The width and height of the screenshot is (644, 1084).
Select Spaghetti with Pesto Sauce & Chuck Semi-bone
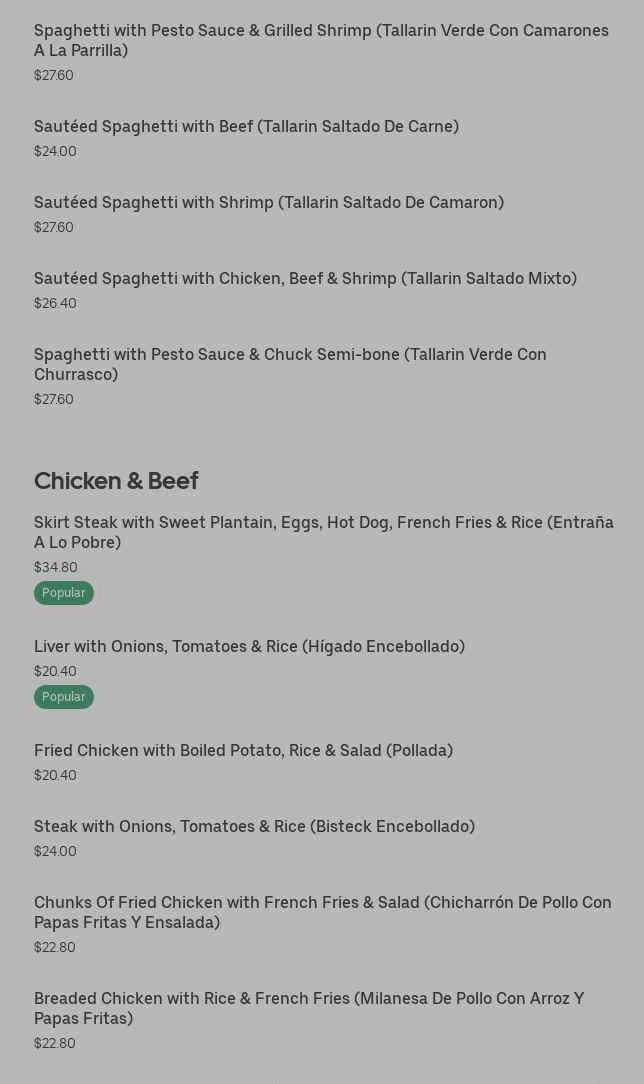tap(290, 364)
